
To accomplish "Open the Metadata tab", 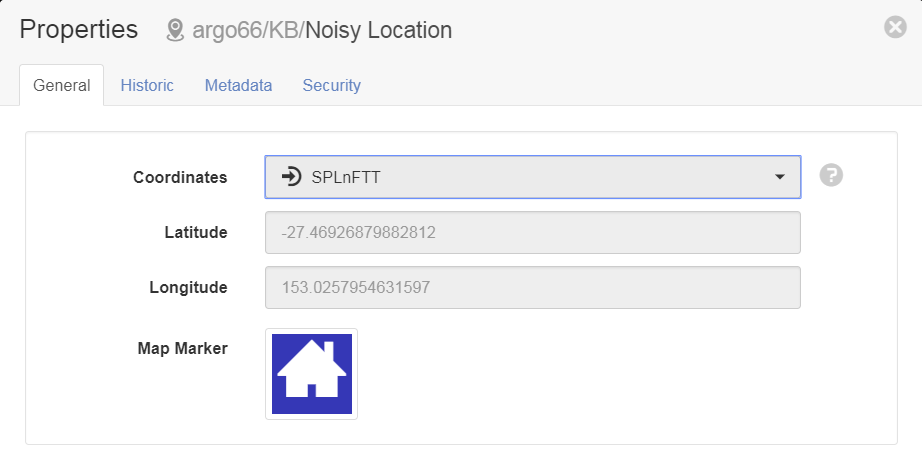I will point(238,85).
